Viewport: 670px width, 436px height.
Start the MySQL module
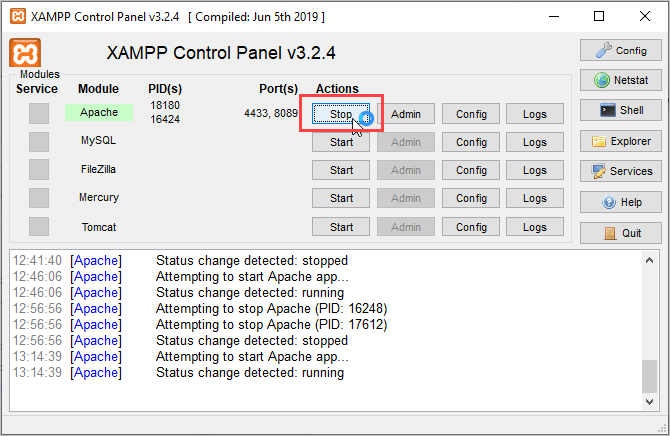pyautogui.click(x=341, y=142)
